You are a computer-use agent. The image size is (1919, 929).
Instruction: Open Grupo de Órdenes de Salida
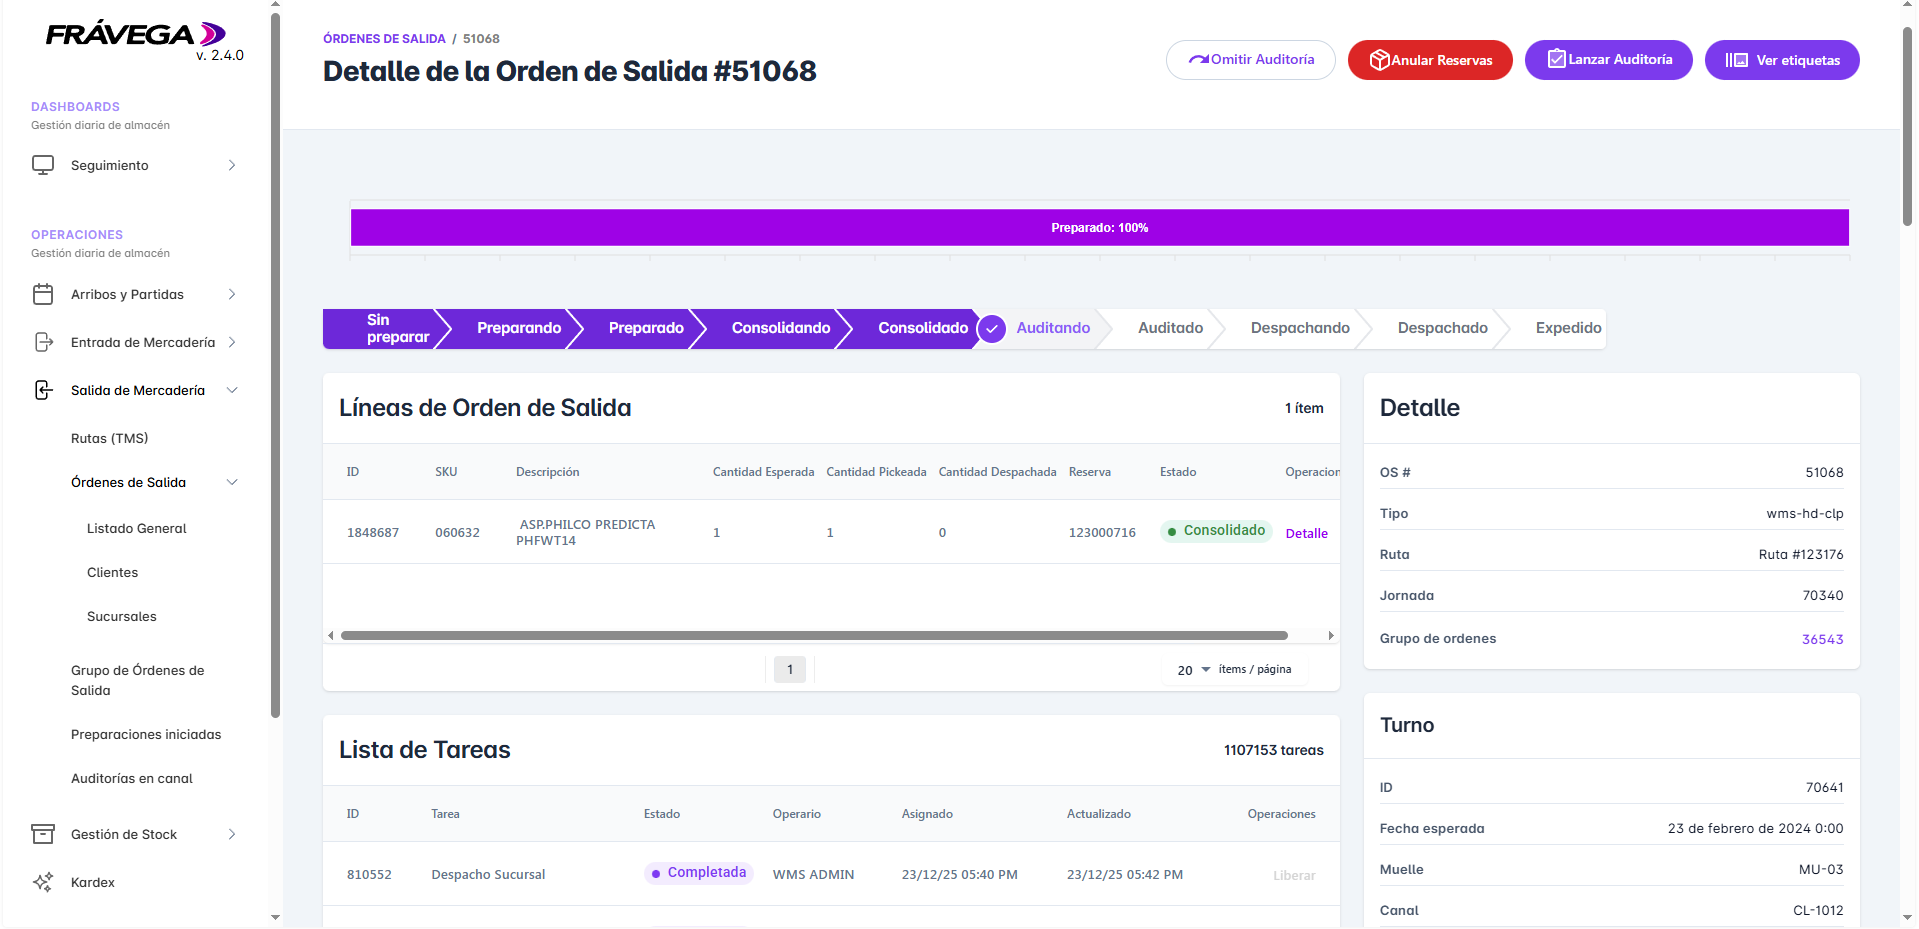pos(137,680)
